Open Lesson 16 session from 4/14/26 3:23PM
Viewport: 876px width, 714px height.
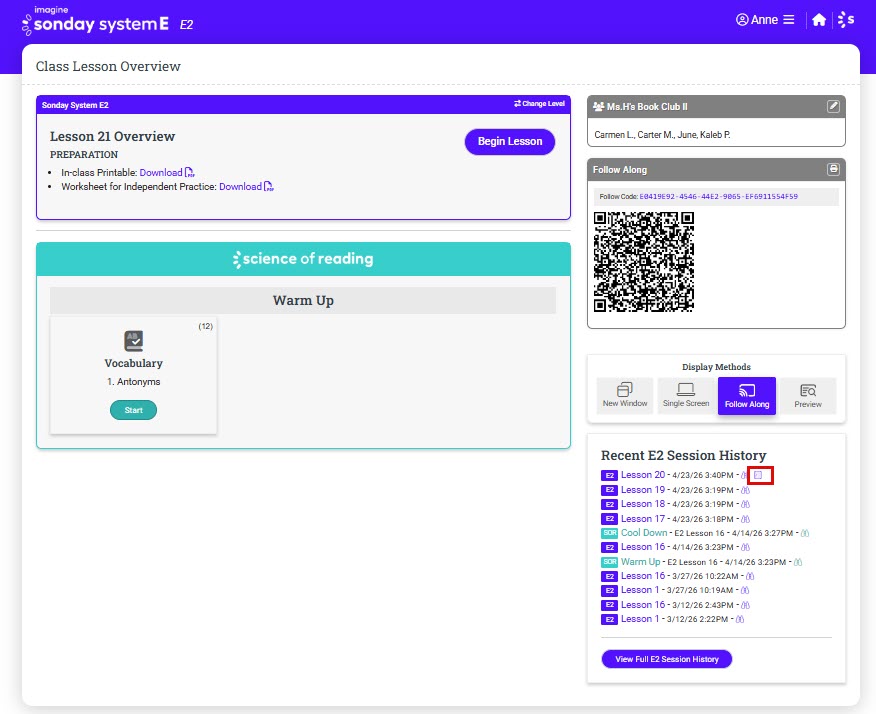click(643, 547)
